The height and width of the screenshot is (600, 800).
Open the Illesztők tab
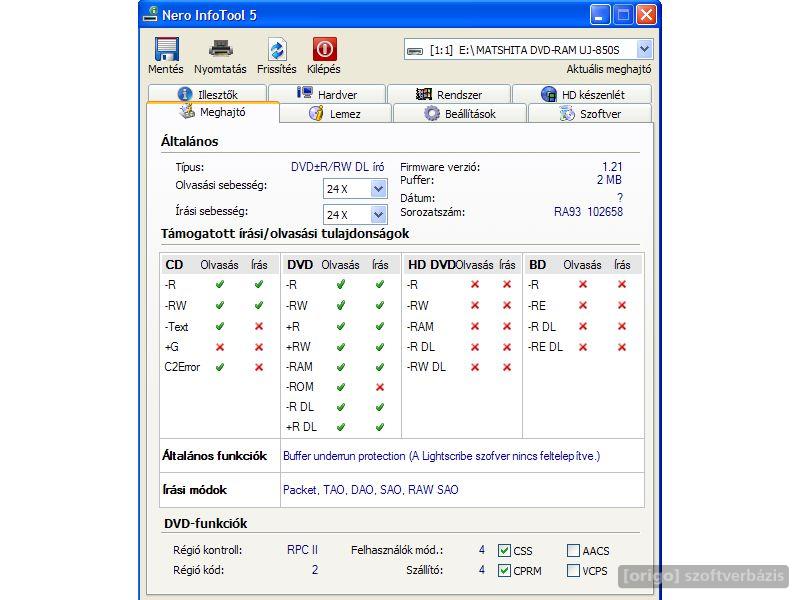click(x=207, y=94)
